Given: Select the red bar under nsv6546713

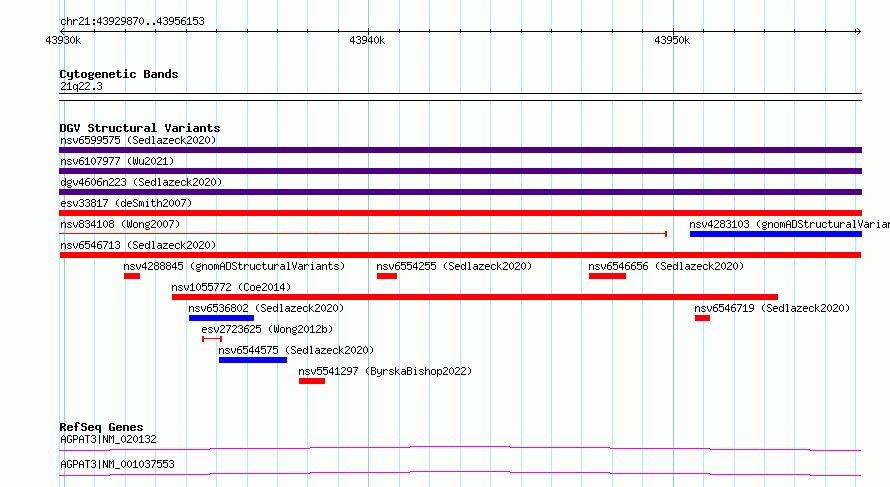Looking at the screenshot, I should pyautogui.click(x=460, y=255).
